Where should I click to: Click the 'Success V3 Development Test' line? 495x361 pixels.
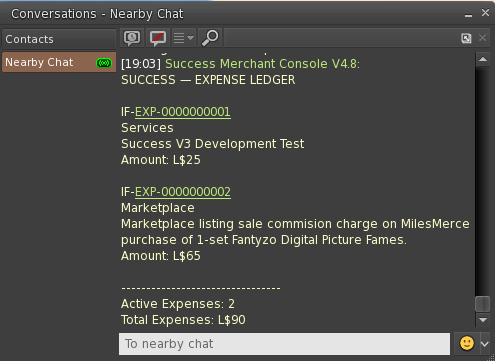coord(212,144)
